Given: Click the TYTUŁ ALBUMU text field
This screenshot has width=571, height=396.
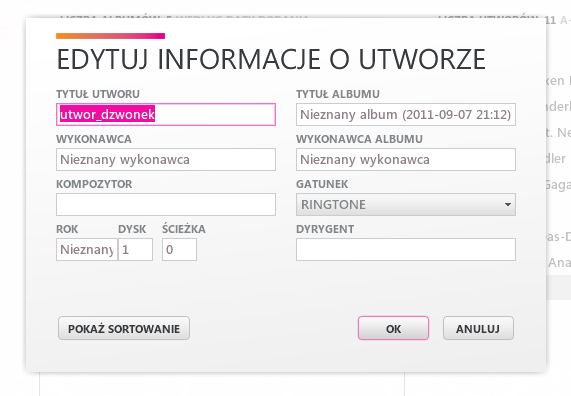Looking at the screenshot, I should tap(406, 114).
